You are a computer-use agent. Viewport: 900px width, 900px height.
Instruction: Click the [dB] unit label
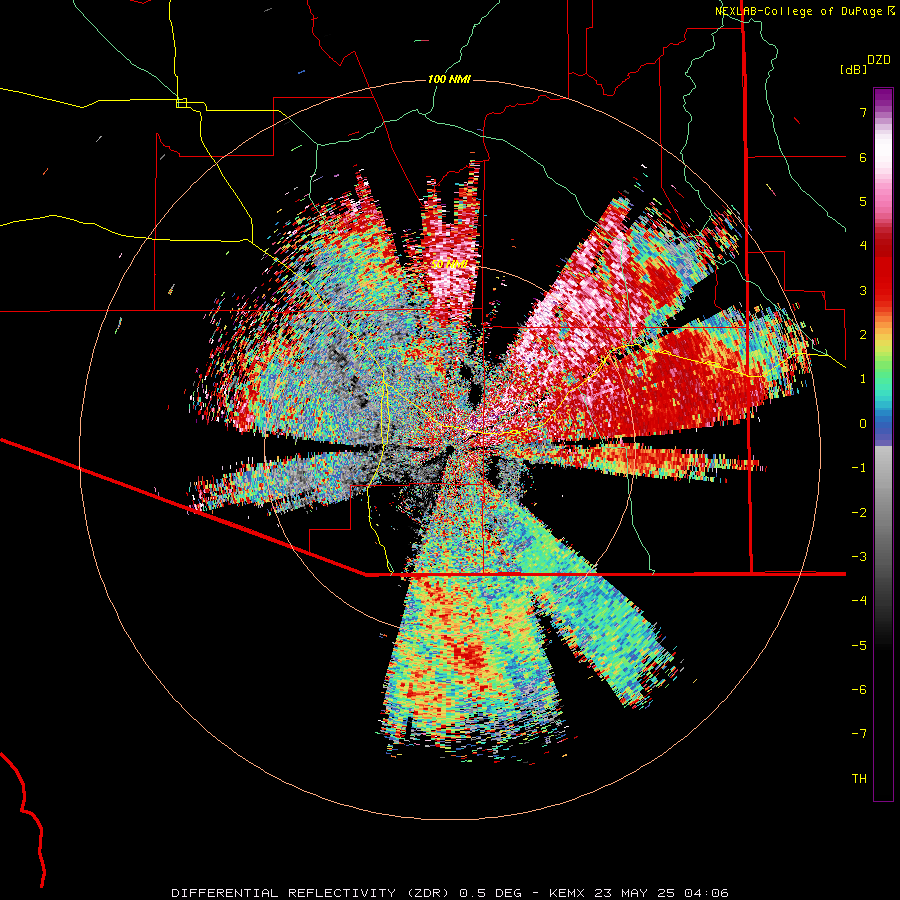pos(854,69)
